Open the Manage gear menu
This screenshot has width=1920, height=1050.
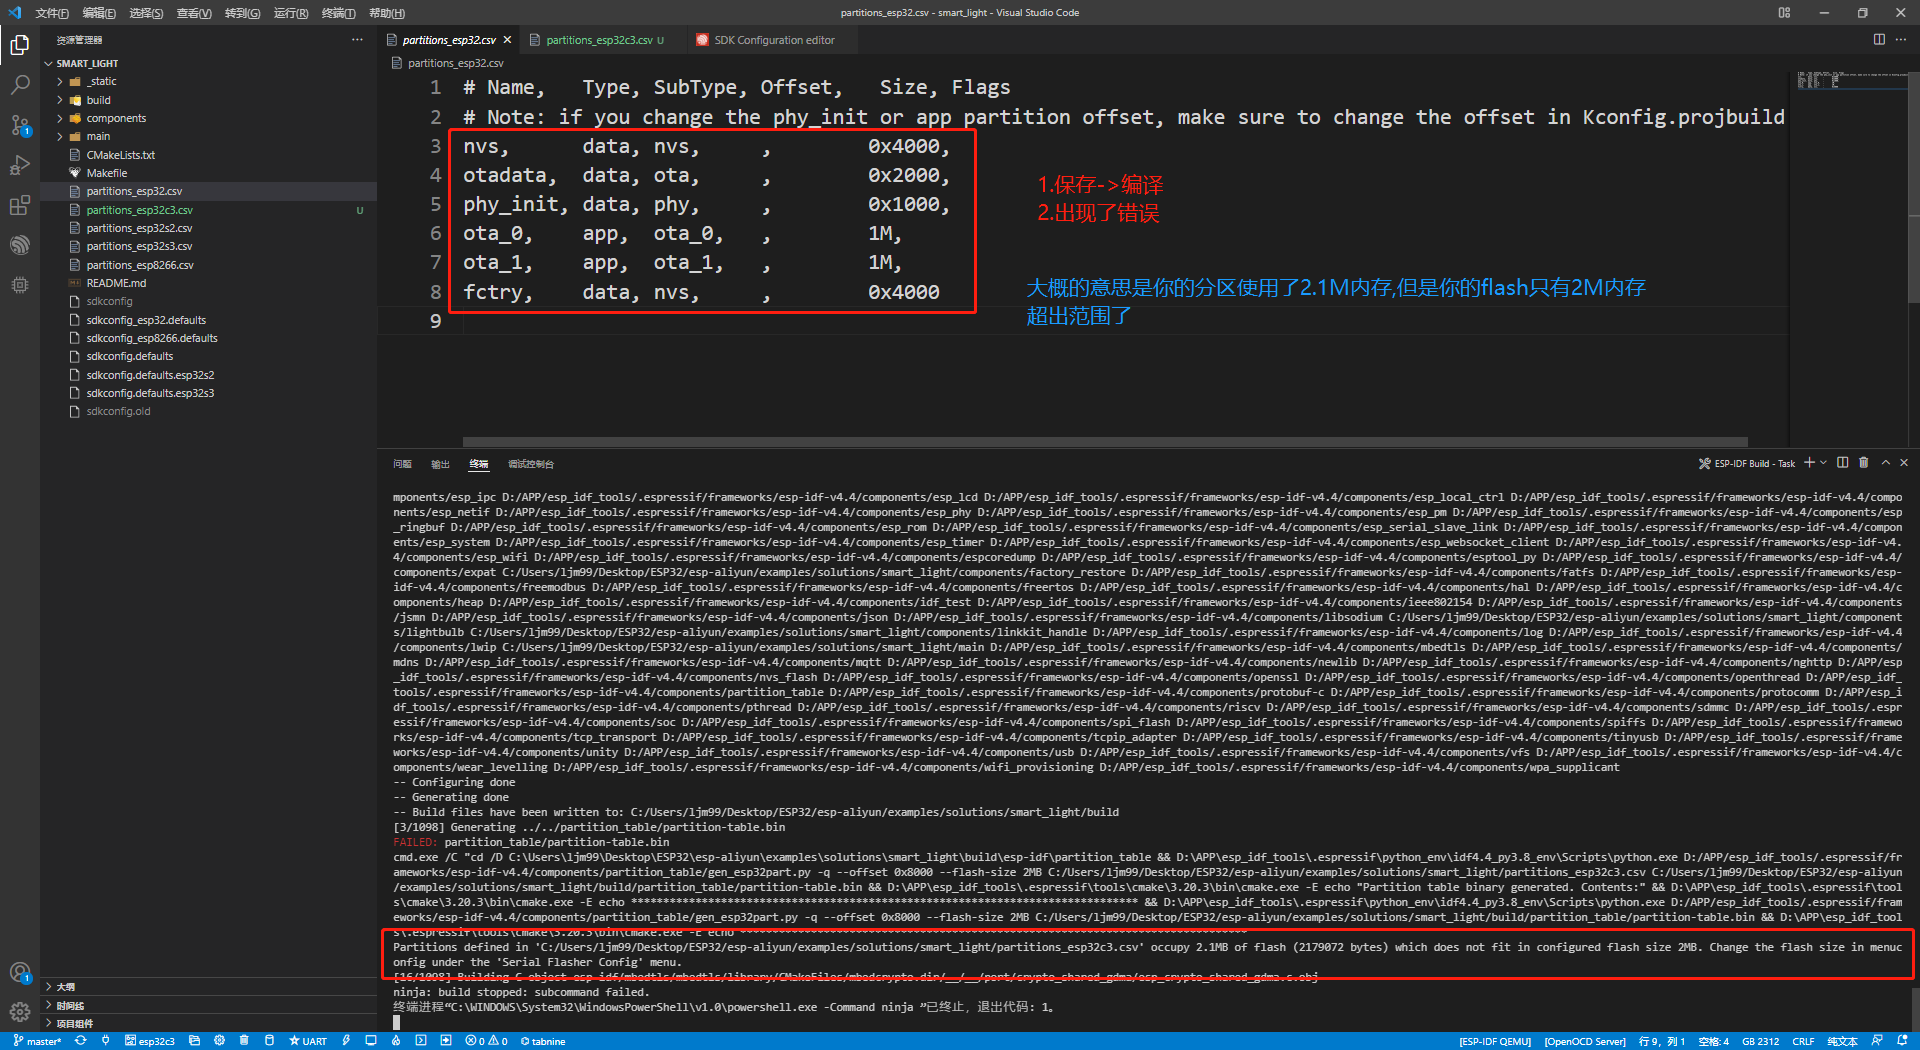click(20, 1012)
